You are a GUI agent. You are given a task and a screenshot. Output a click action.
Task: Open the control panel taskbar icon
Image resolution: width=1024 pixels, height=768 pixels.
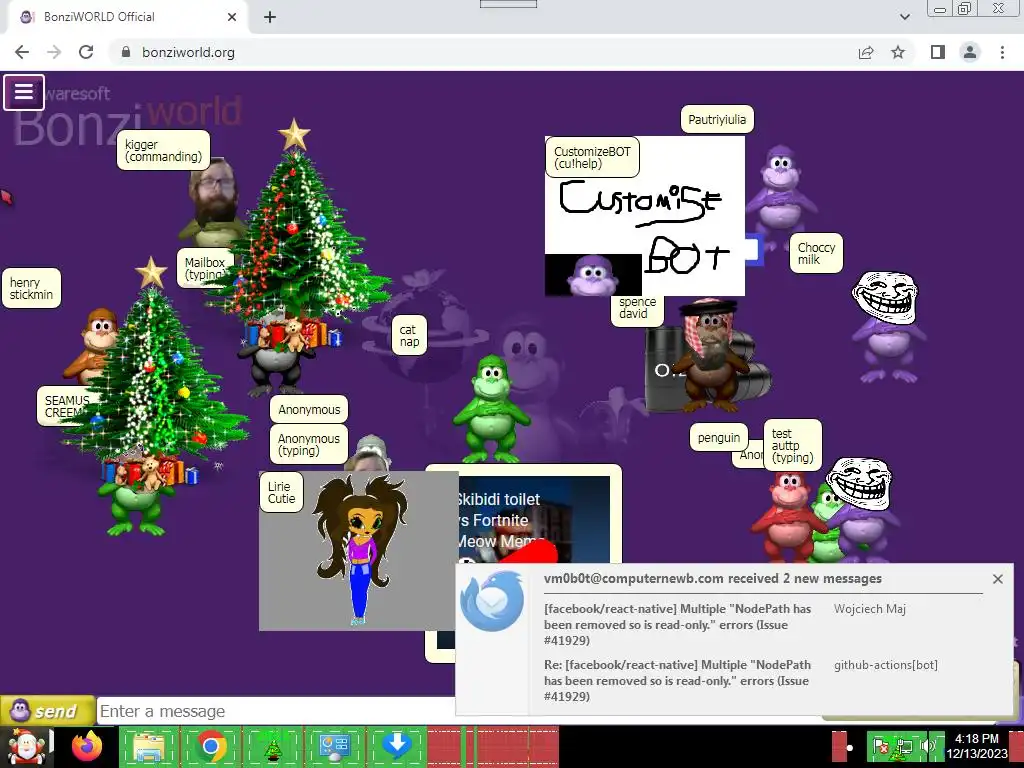(x=334, y=746)
